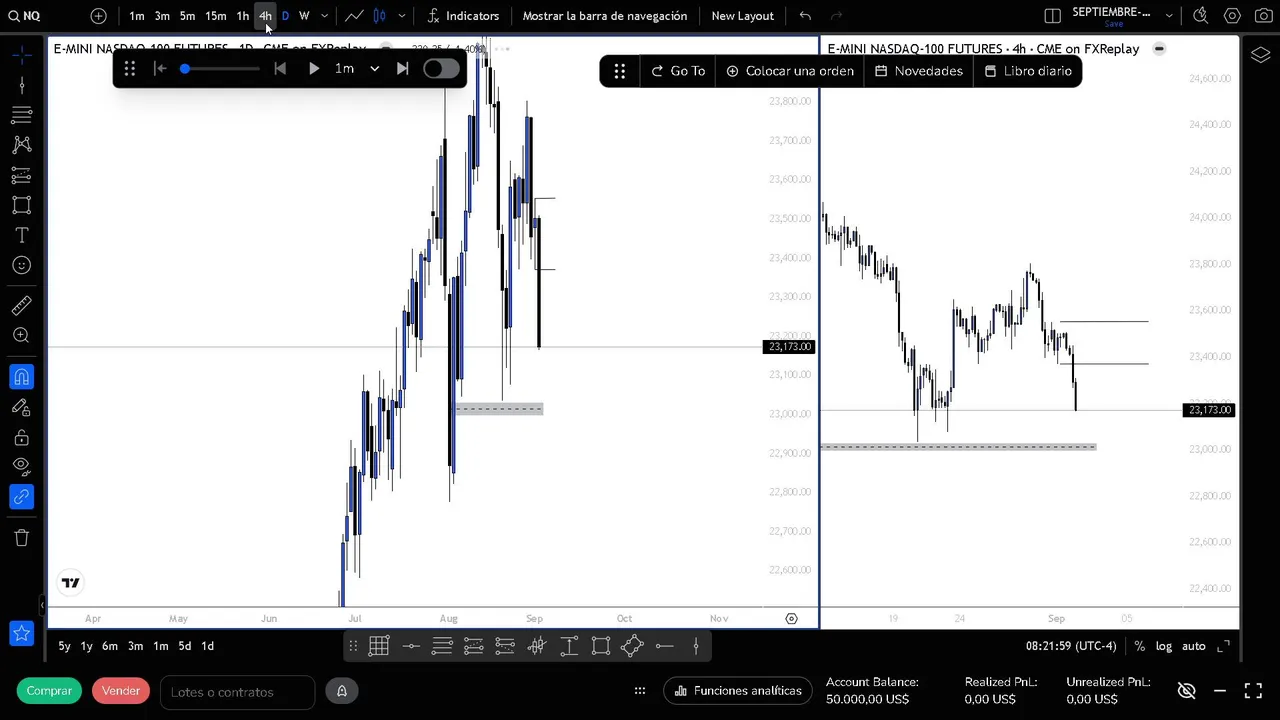
Task: Switch to the daily D timeframe
Action: pos(285,16)
